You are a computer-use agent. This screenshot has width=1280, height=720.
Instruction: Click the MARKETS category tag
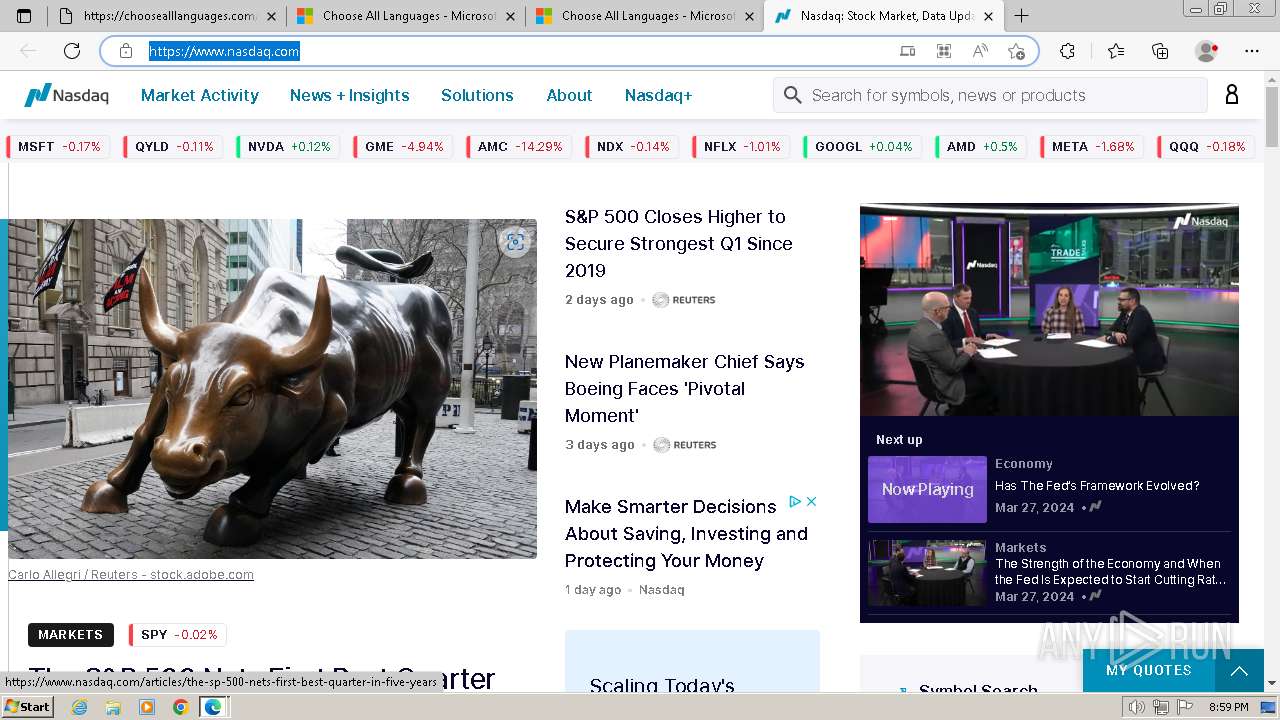[x=70, y=635]
